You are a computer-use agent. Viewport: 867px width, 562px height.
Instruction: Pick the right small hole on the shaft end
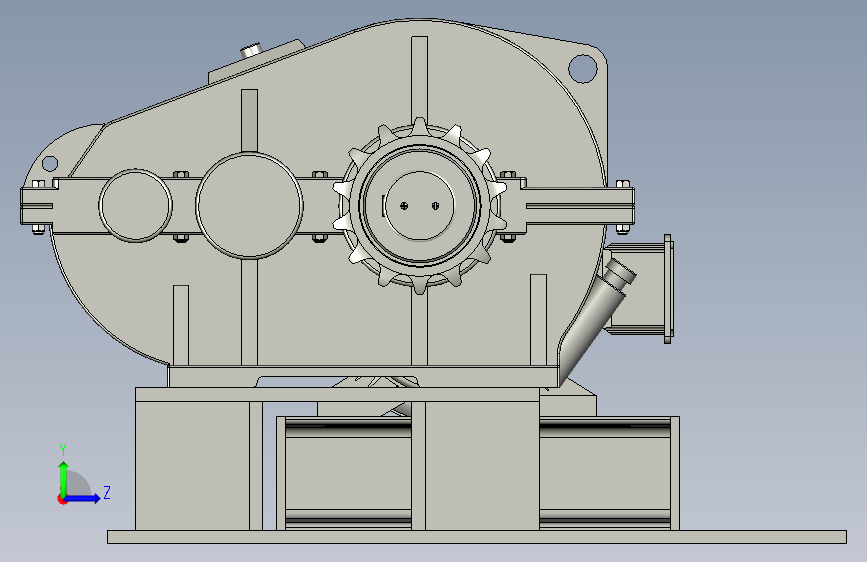click(x=435, y=206)
